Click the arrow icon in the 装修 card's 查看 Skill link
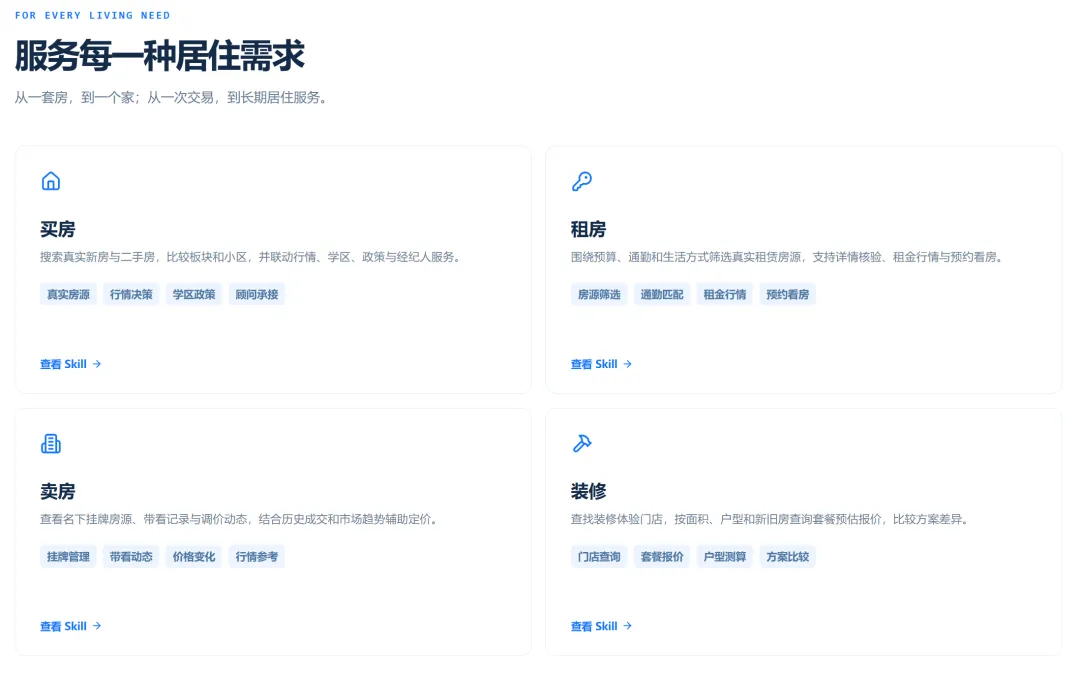This screenshot has width=1080, height=674. (627, 626)
